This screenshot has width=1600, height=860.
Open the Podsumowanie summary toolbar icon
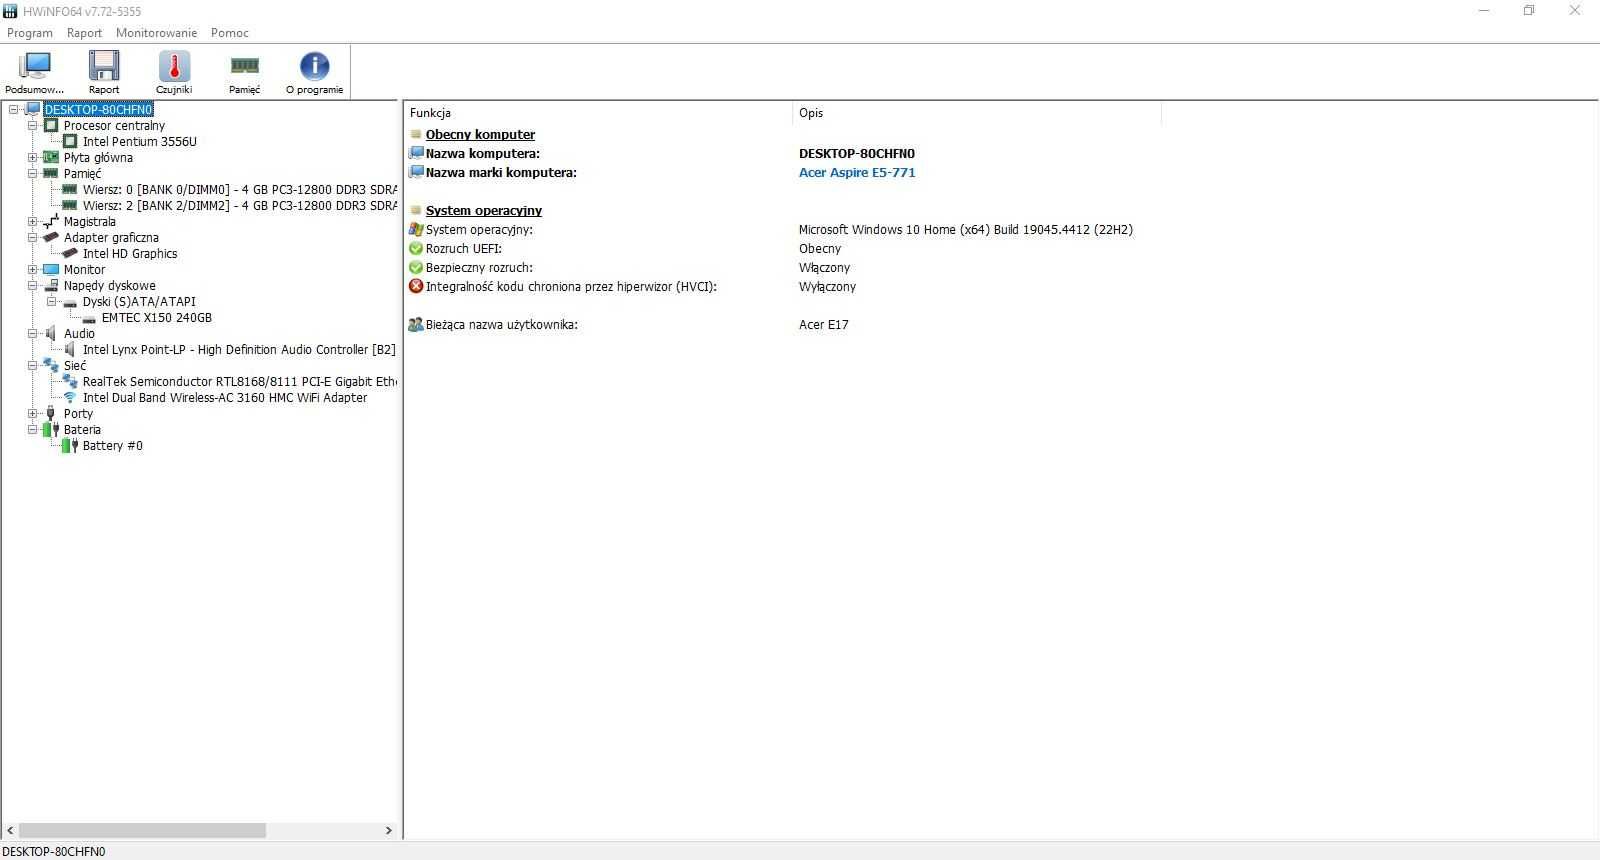click(35, 67)
